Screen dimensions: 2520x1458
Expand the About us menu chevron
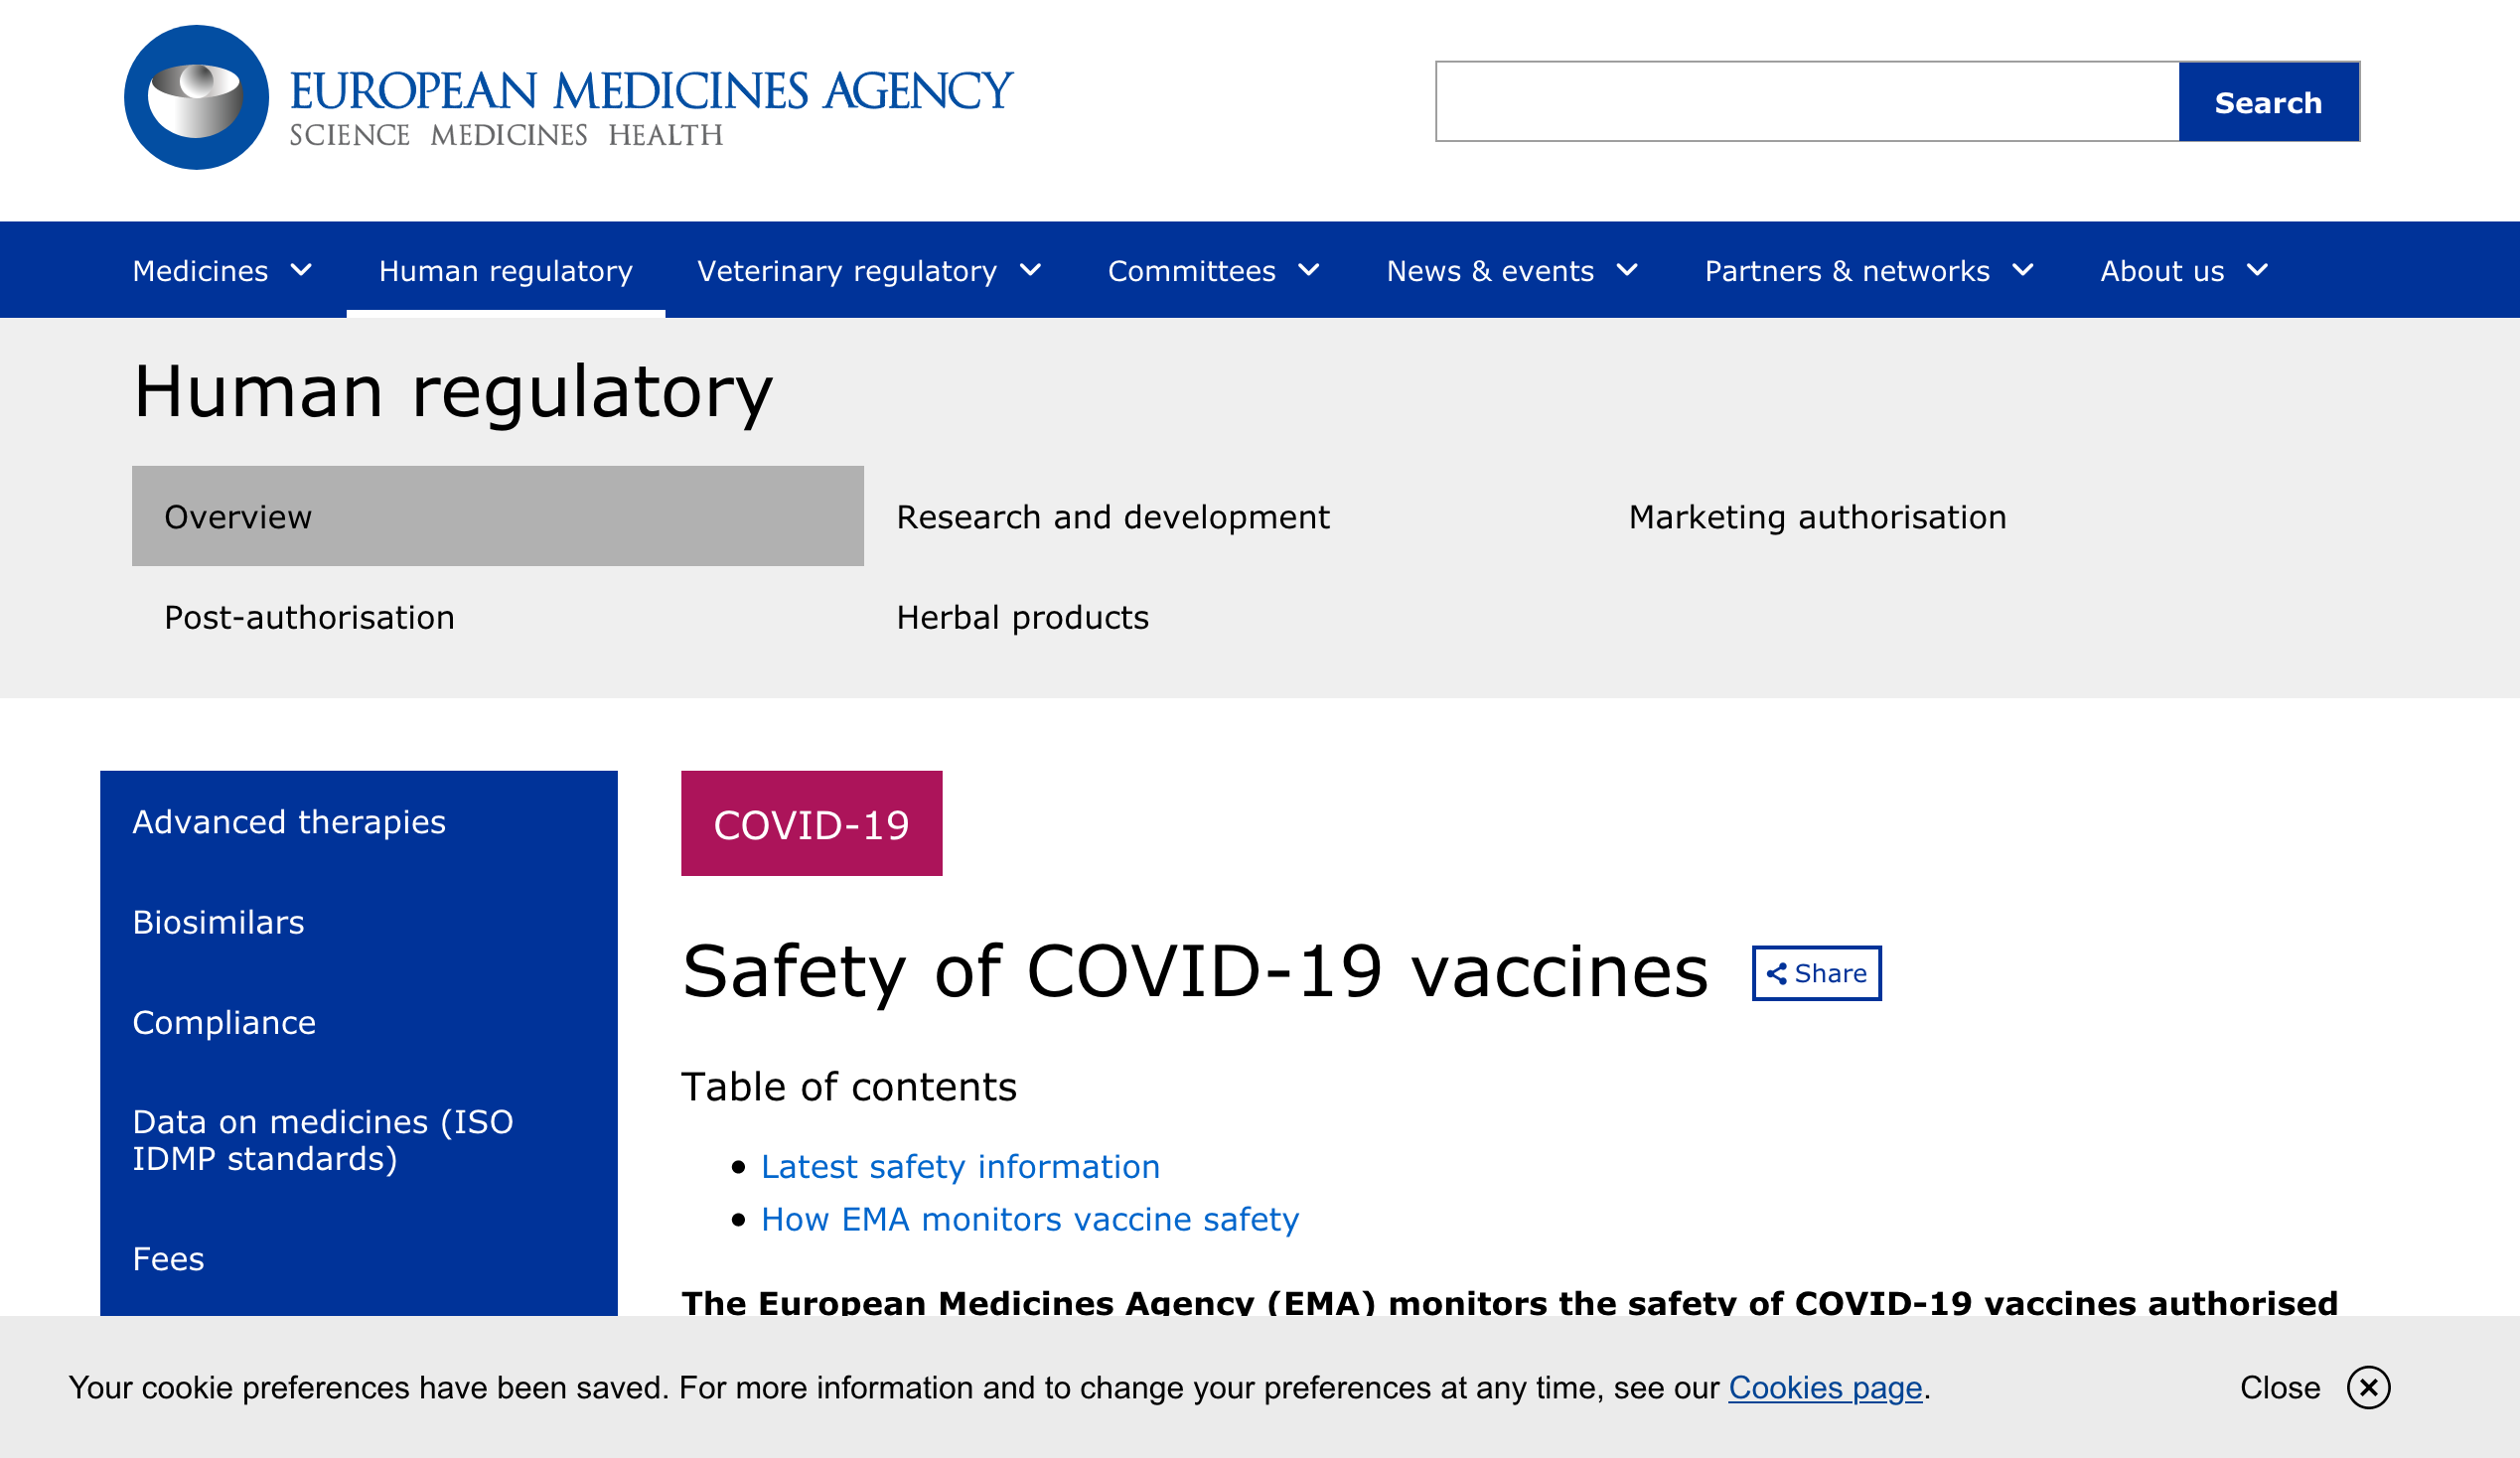pos(2258,270)
